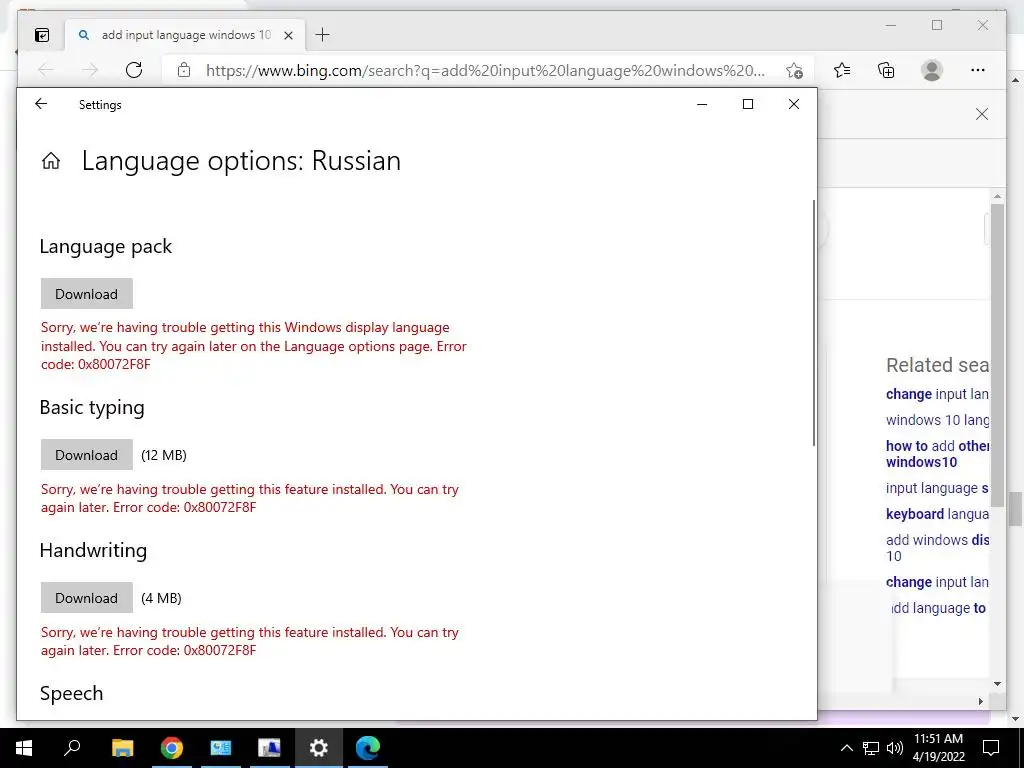Go back in Edge browser
1024x768 pixels.
[x=46, y=70]
